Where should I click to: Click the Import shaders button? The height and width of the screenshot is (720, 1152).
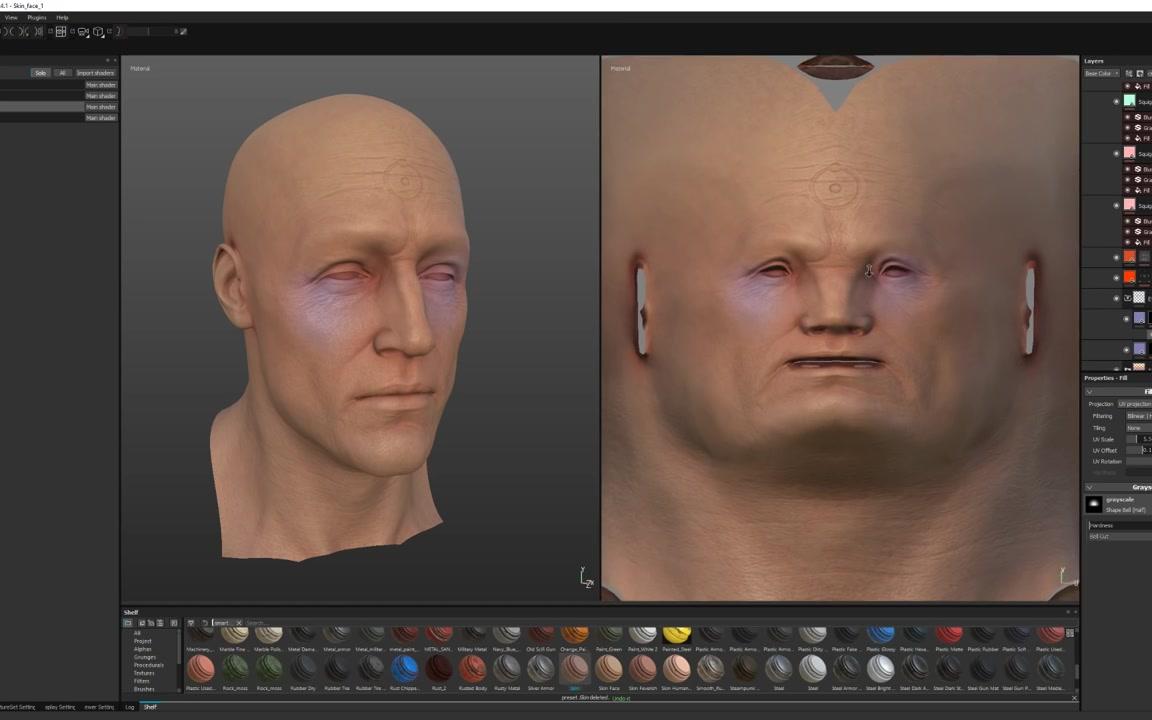coord(95,72)
